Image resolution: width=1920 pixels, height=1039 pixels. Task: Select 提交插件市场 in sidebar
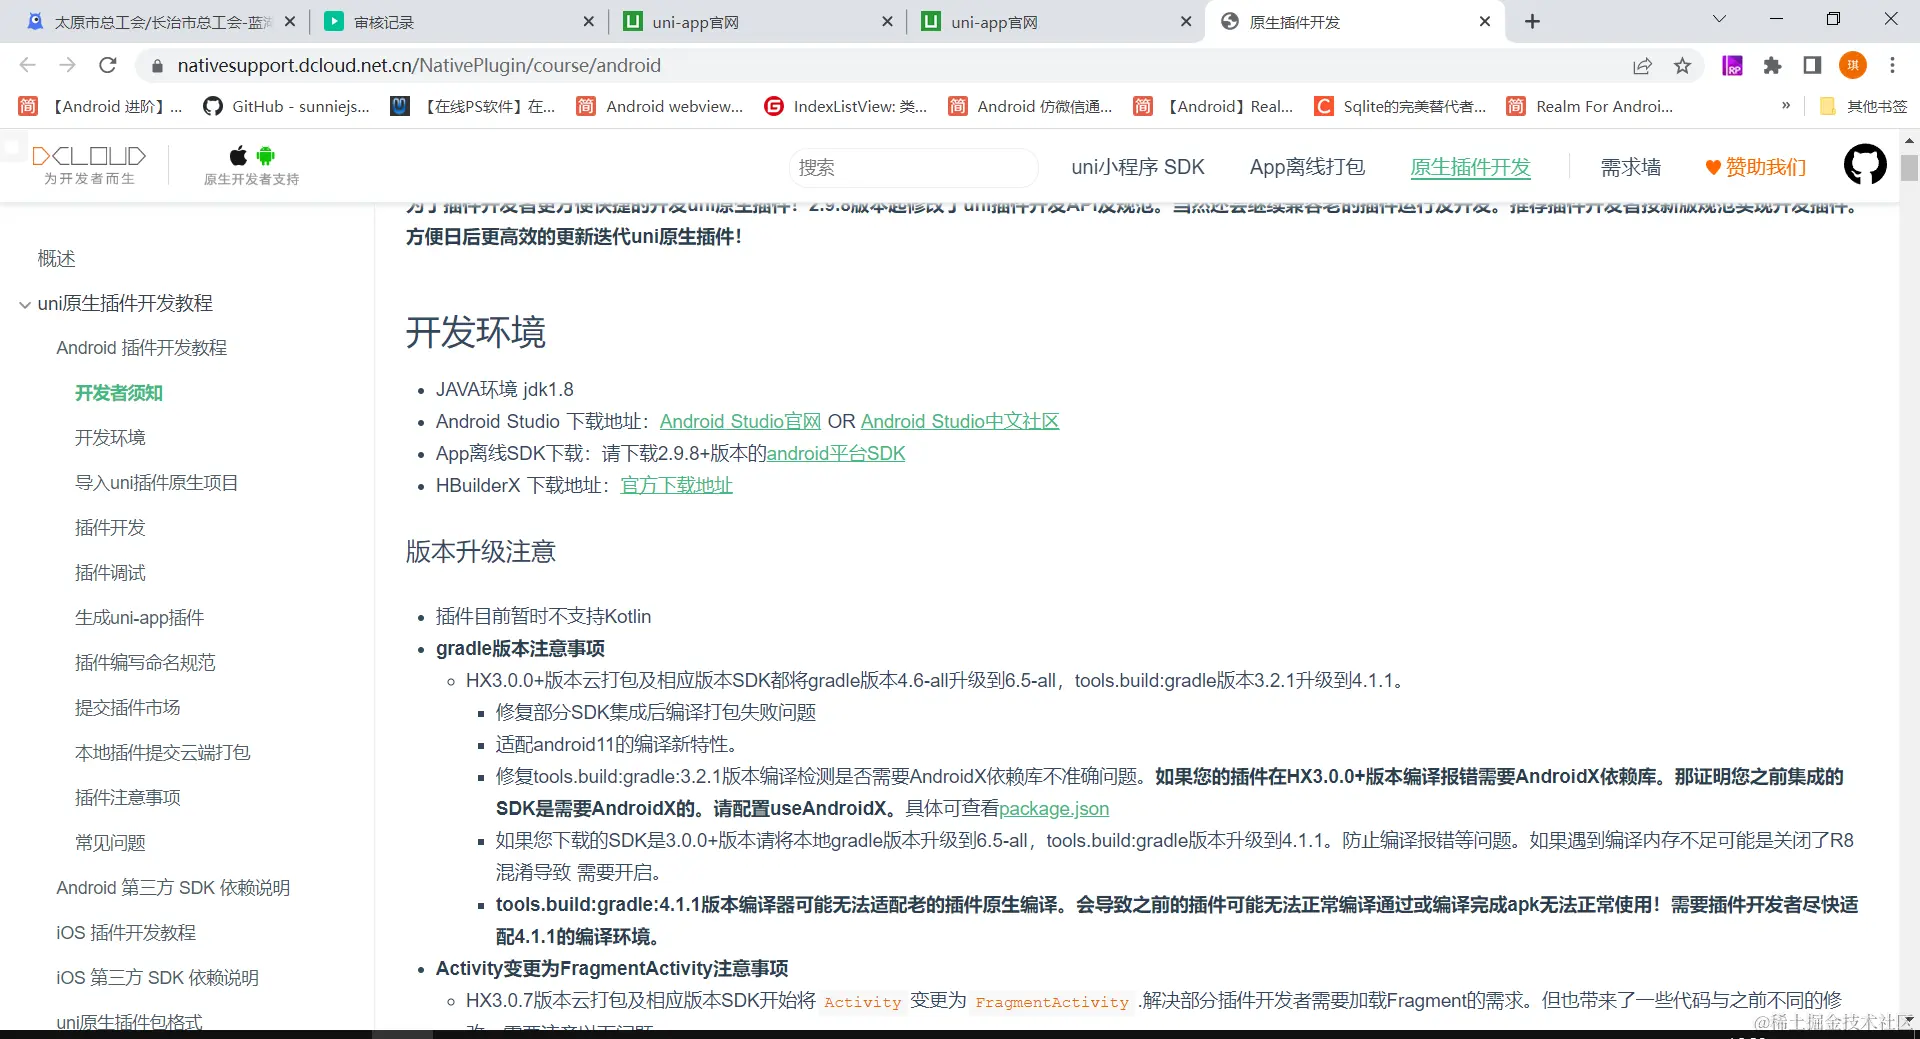point(128,707)
